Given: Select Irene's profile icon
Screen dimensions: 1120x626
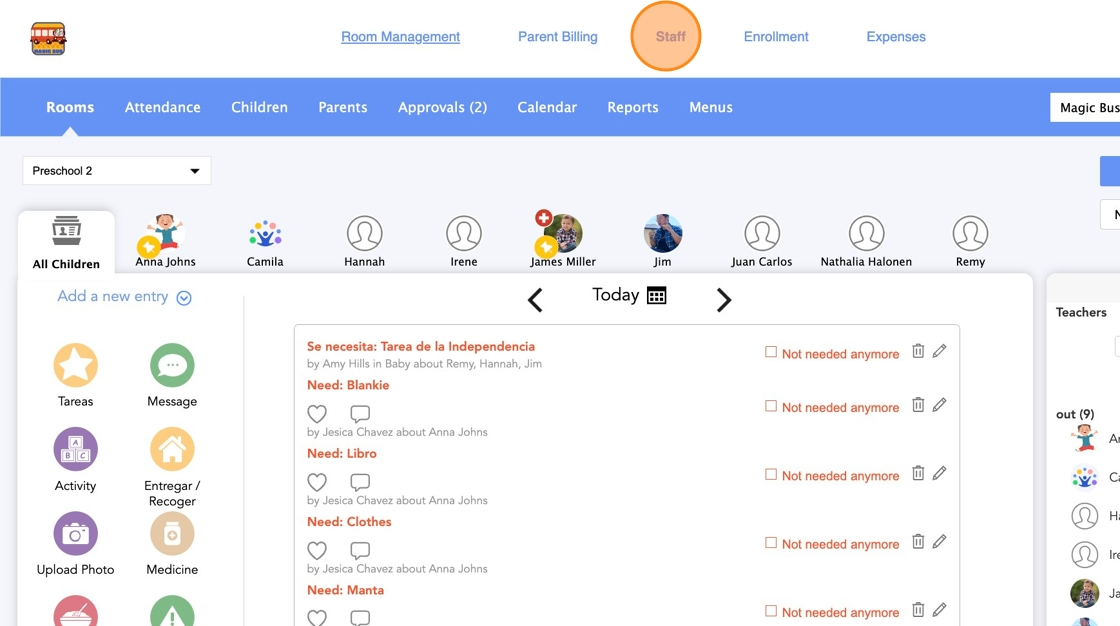Looking at the screenshot, I should pyautogui.click(x=464, y=234).
